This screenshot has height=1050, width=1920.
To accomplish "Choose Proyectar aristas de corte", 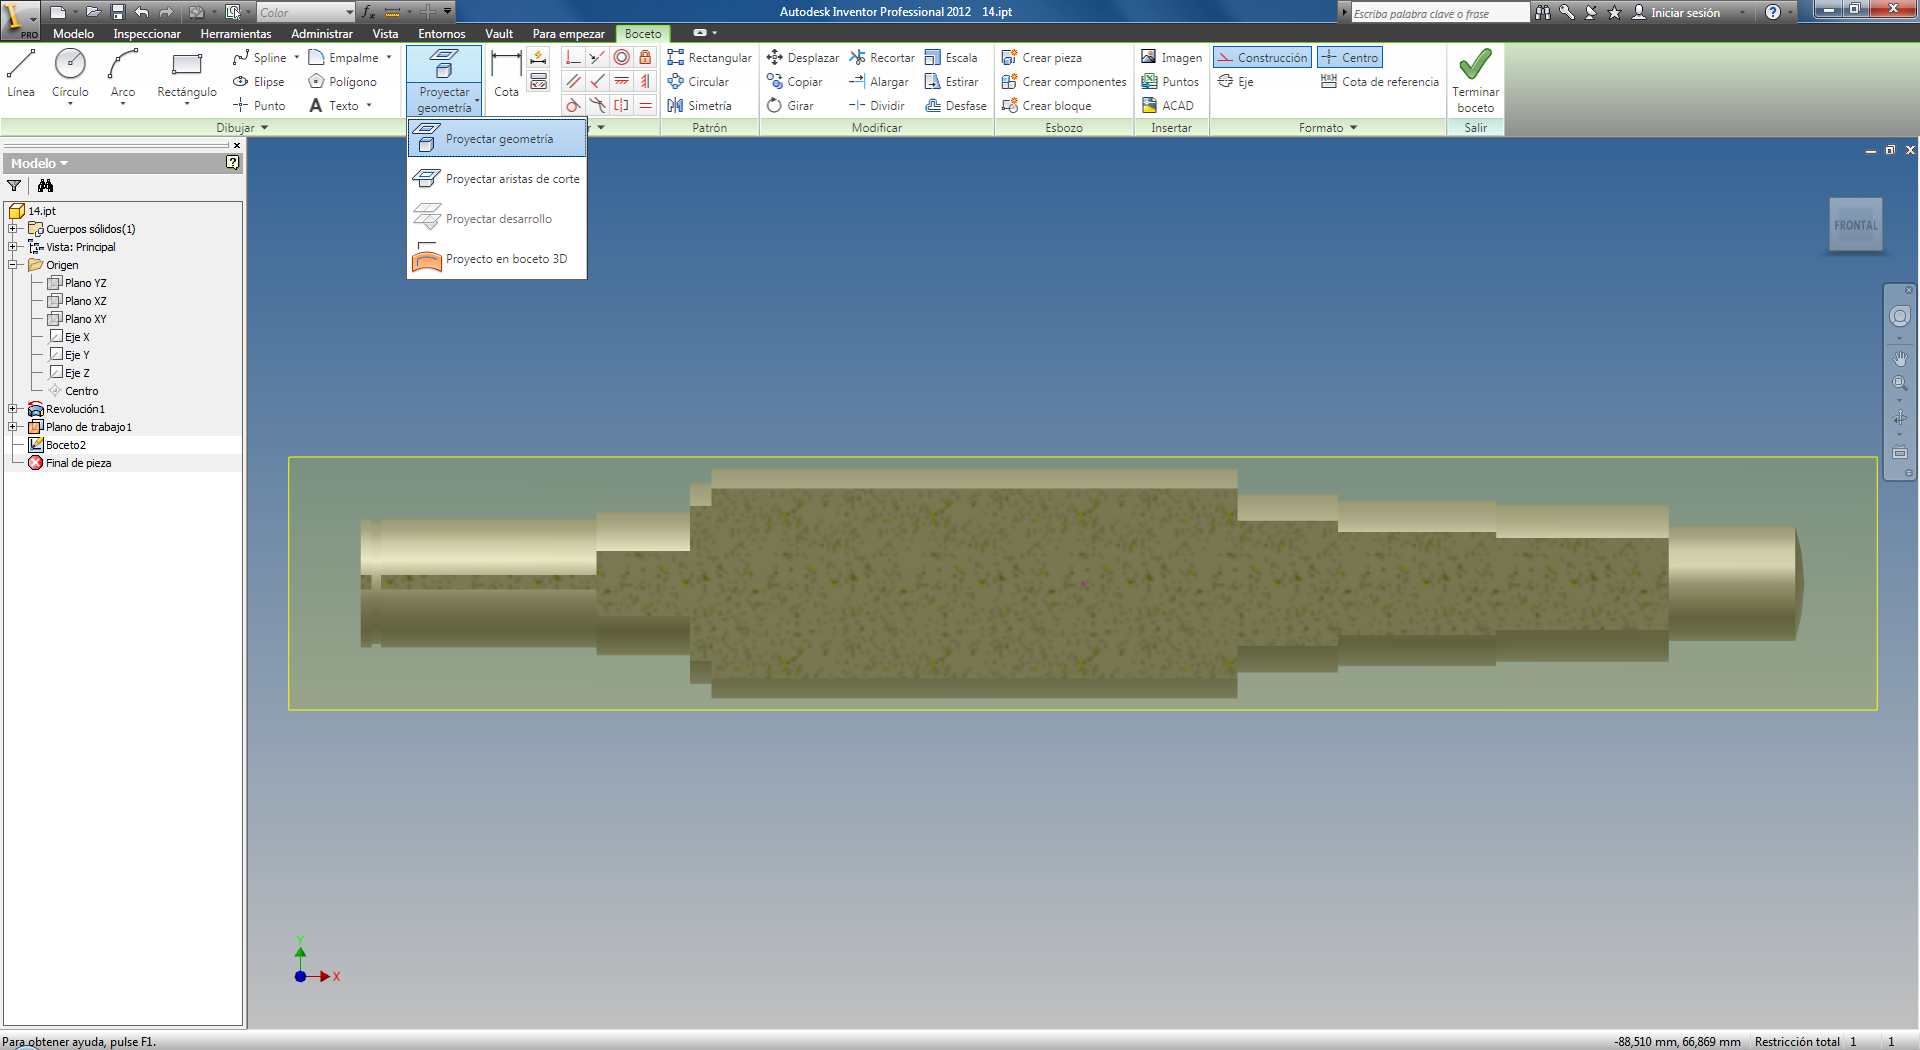I will coord(497,179).
